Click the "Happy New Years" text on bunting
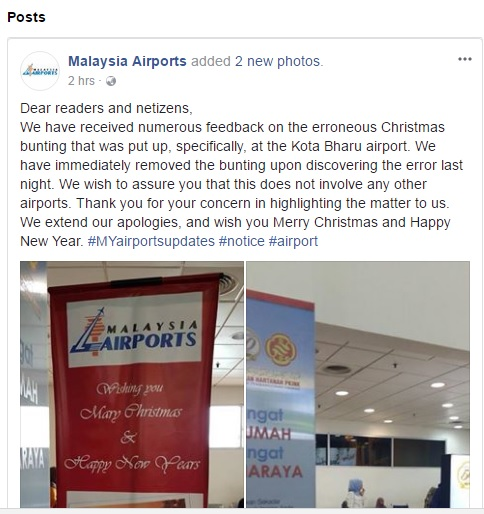484x514 pixels. [x=132, y=464]
